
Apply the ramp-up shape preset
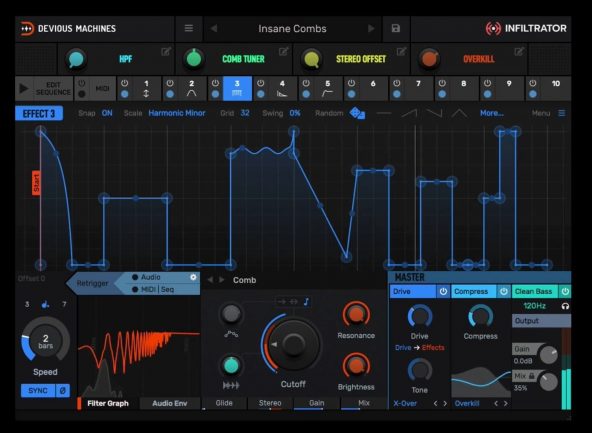pos(409,113)
